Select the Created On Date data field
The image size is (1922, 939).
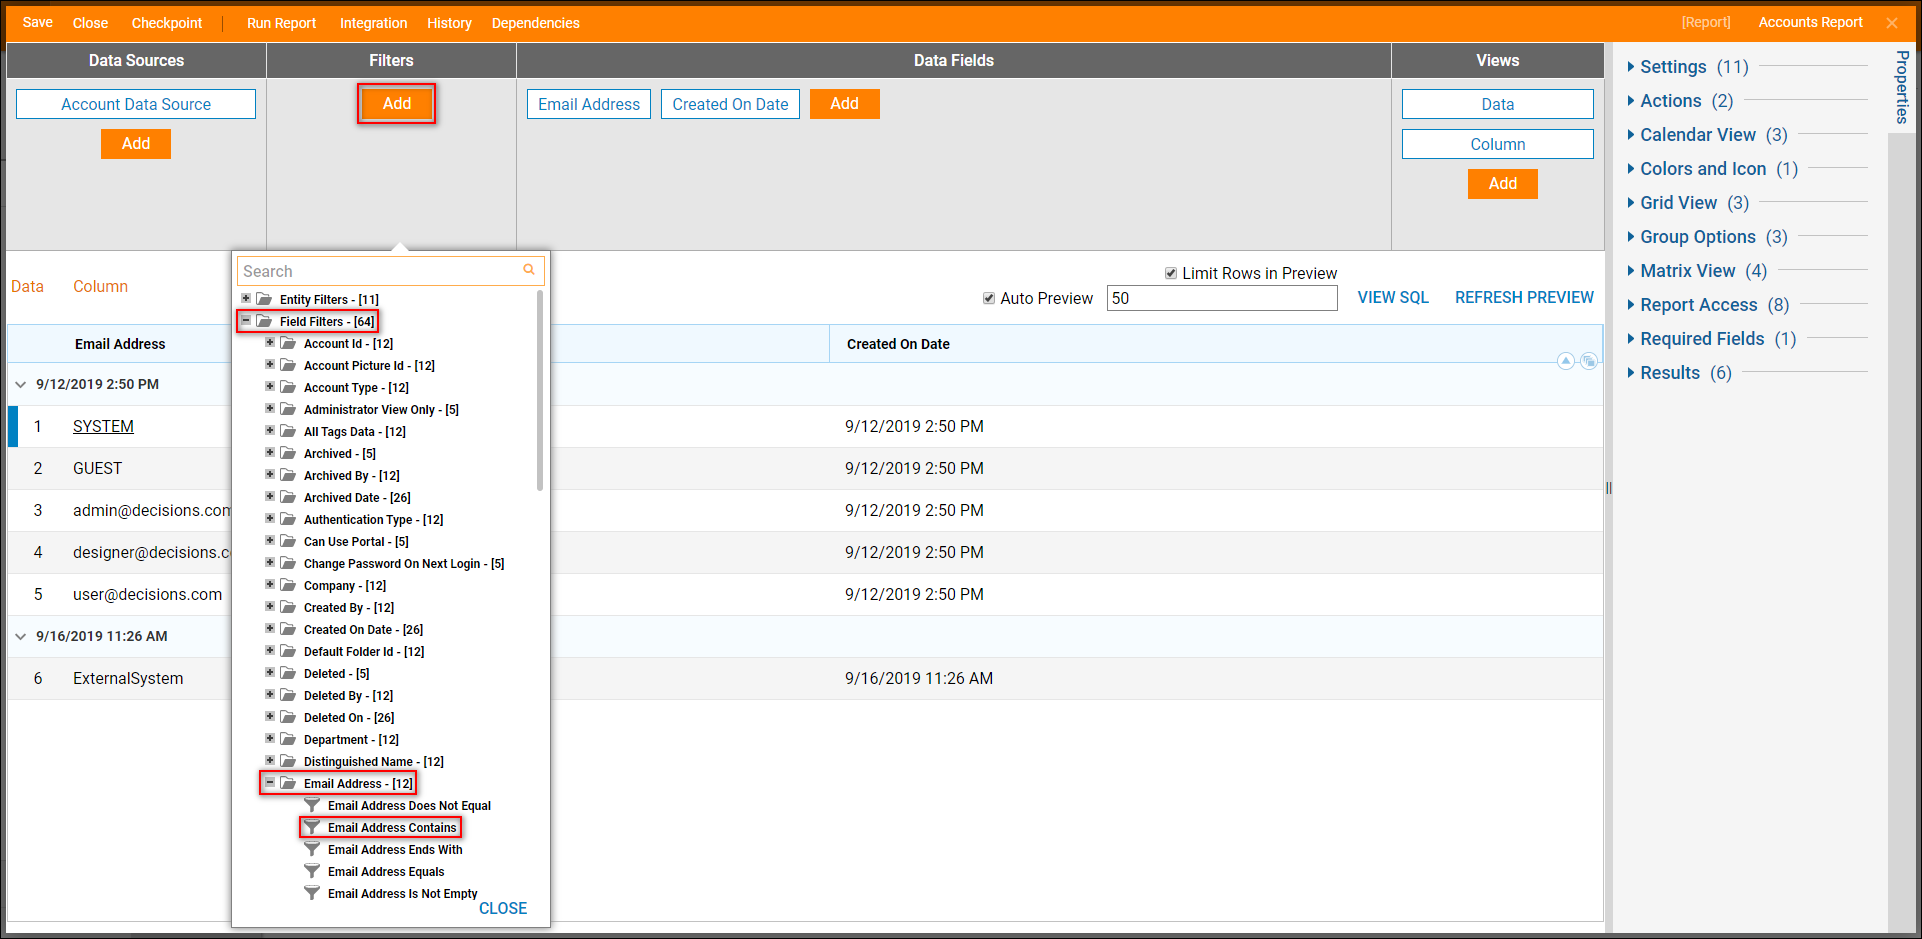click(730, 104)
